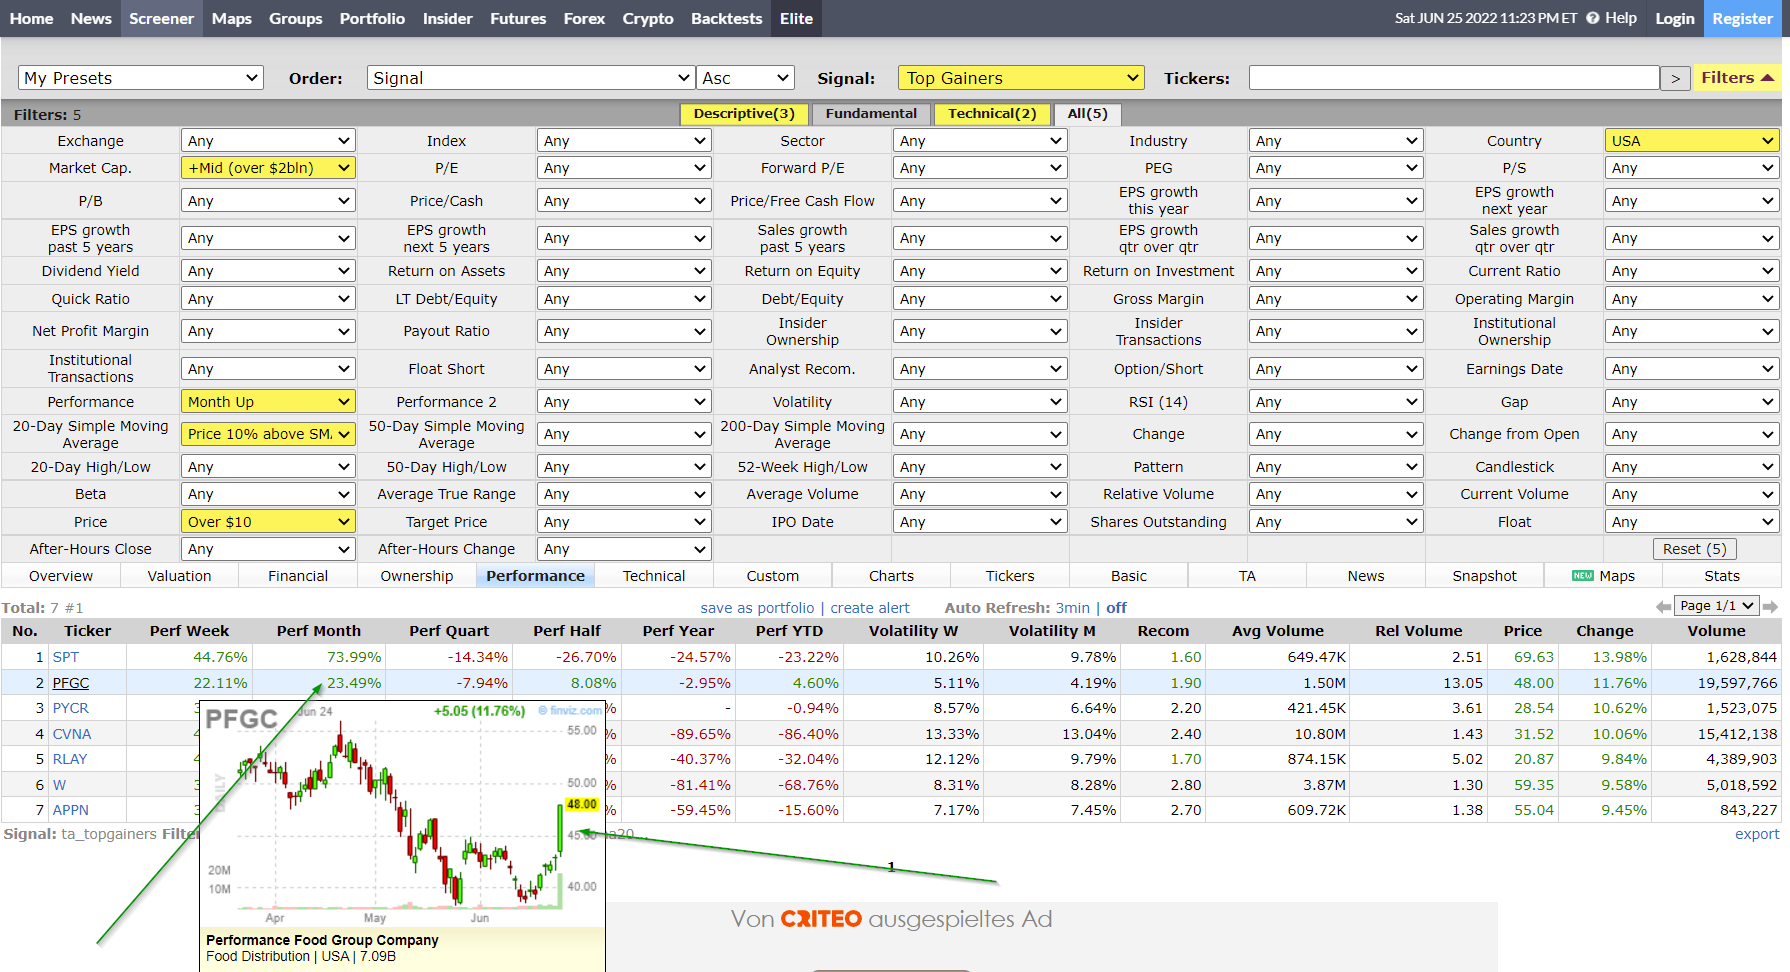Click the Tickers input field

point(1454,78)
